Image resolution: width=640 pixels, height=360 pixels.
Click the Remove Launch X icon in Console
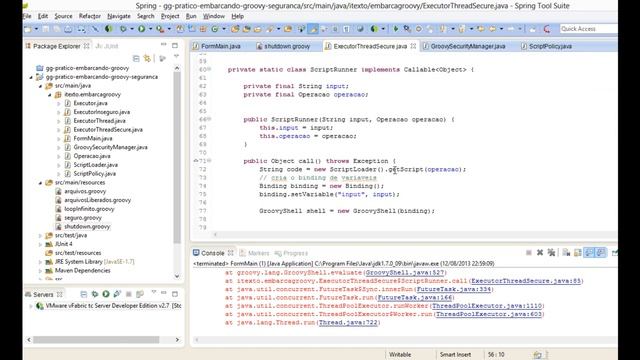click(540, 253)
